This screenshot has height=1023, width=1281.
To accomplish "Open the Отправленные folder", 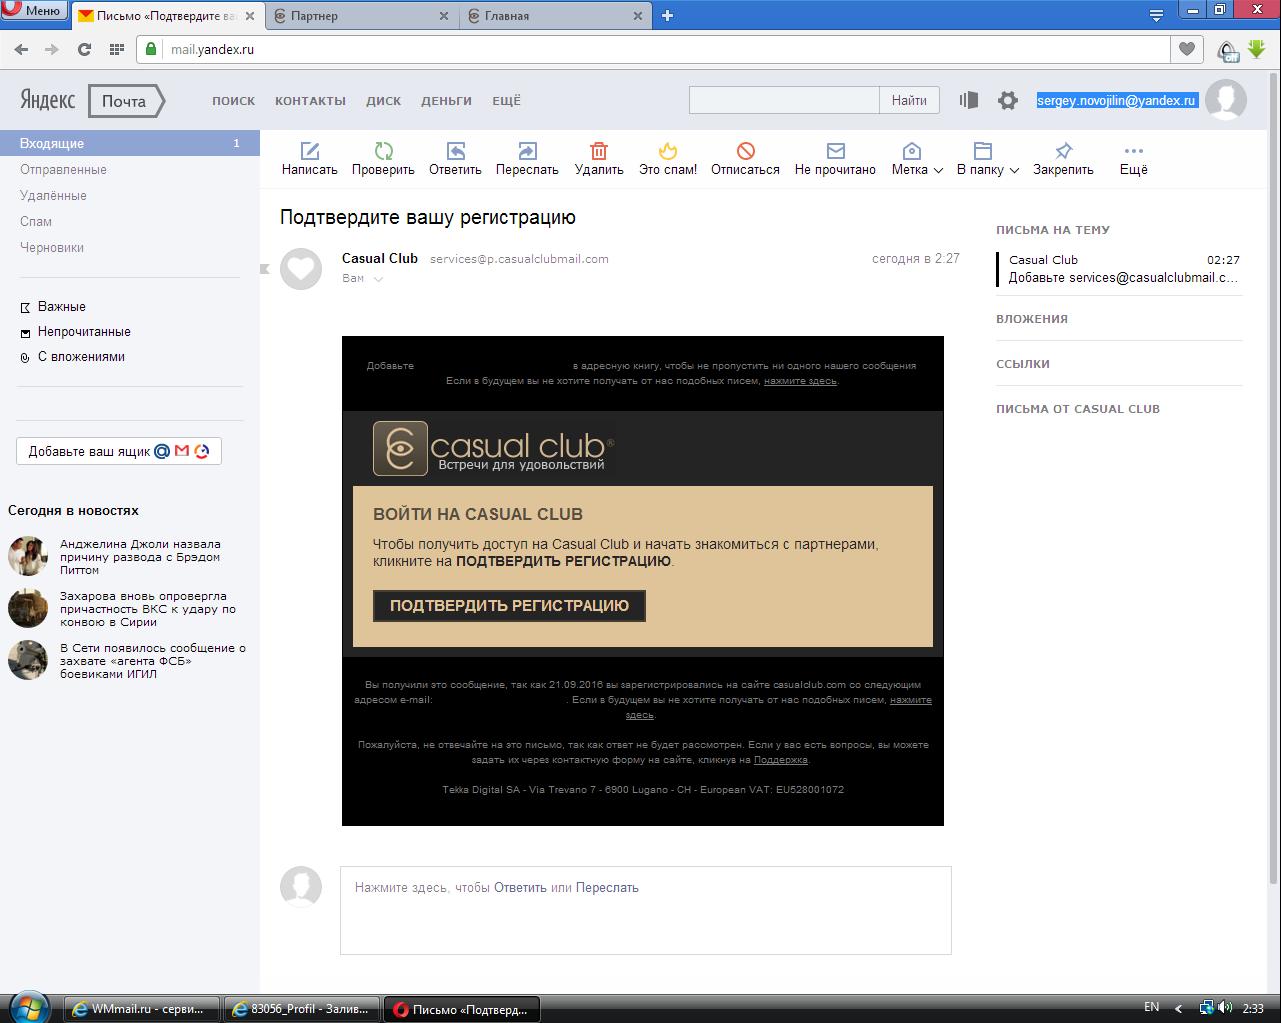I will 63,169.
